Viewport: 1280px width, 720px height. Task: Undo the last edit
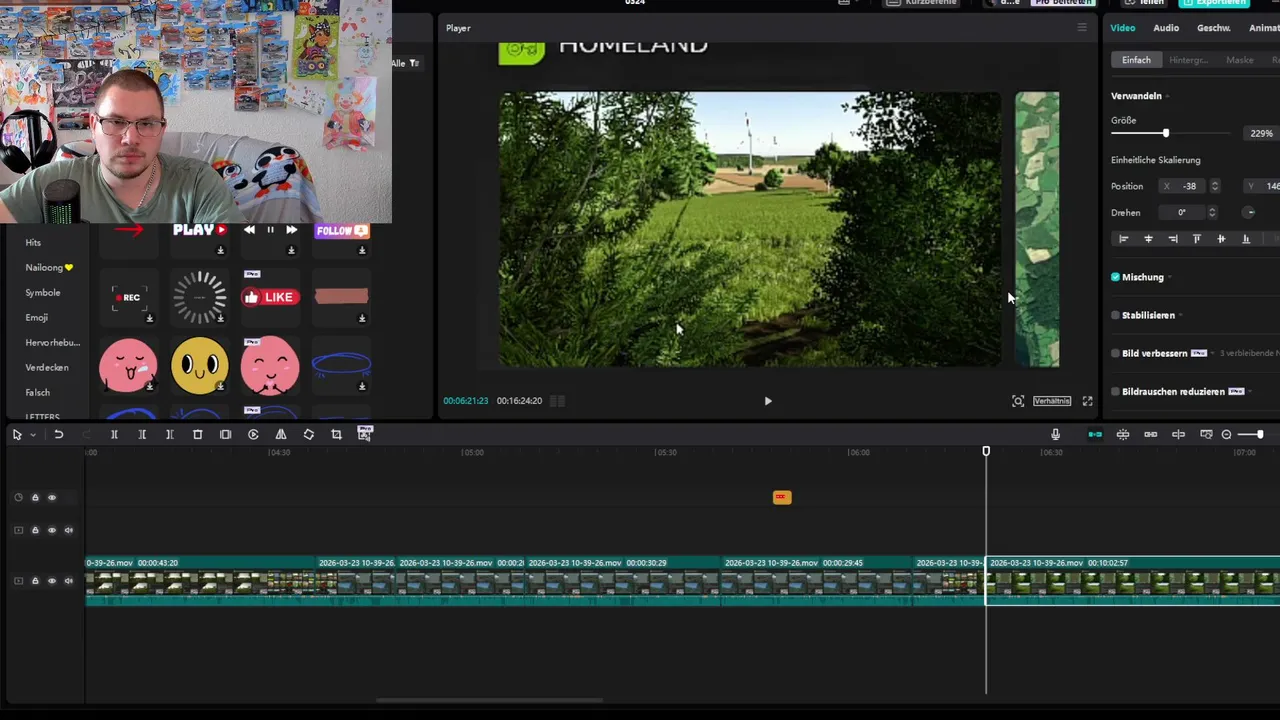59,435
